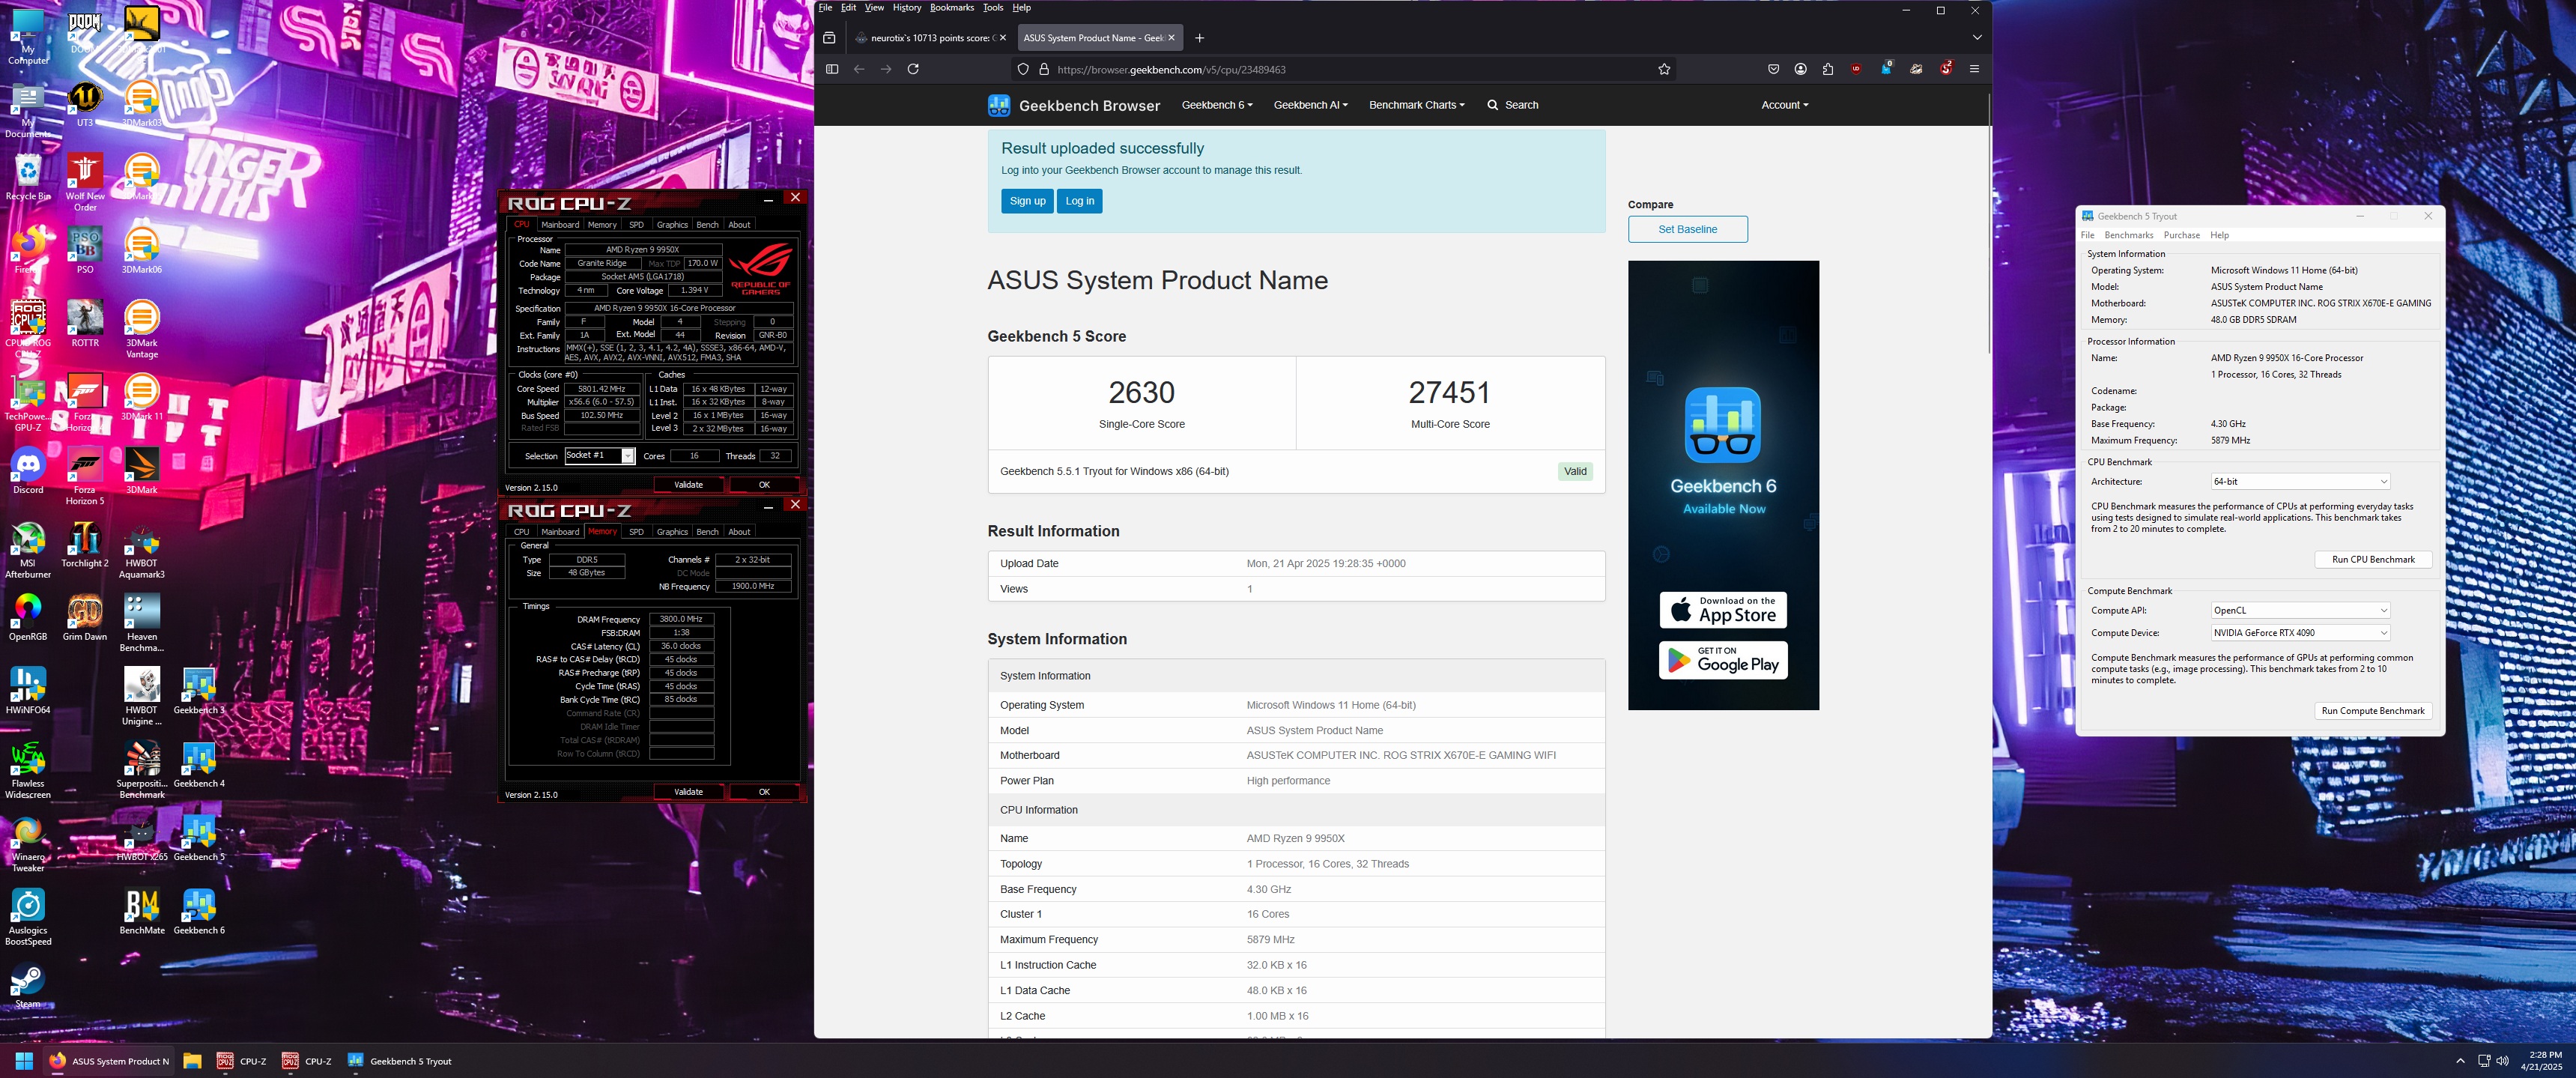
Task: Open Firefox extensions puzzle icon
Action: click(1828, 69)
